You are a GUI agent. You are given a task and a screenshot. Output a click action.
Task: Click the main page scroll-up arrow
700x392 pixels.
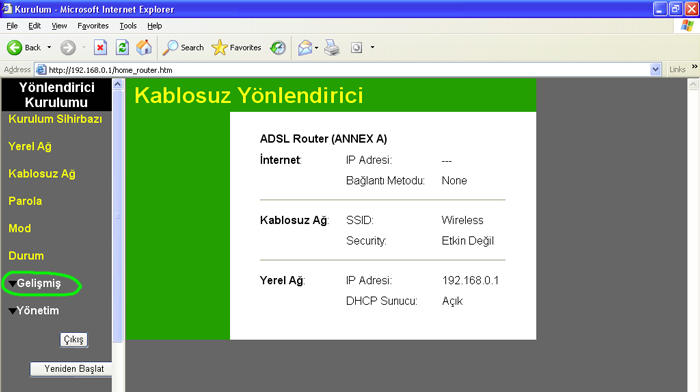pyautogui.click(x=693, y=84)
